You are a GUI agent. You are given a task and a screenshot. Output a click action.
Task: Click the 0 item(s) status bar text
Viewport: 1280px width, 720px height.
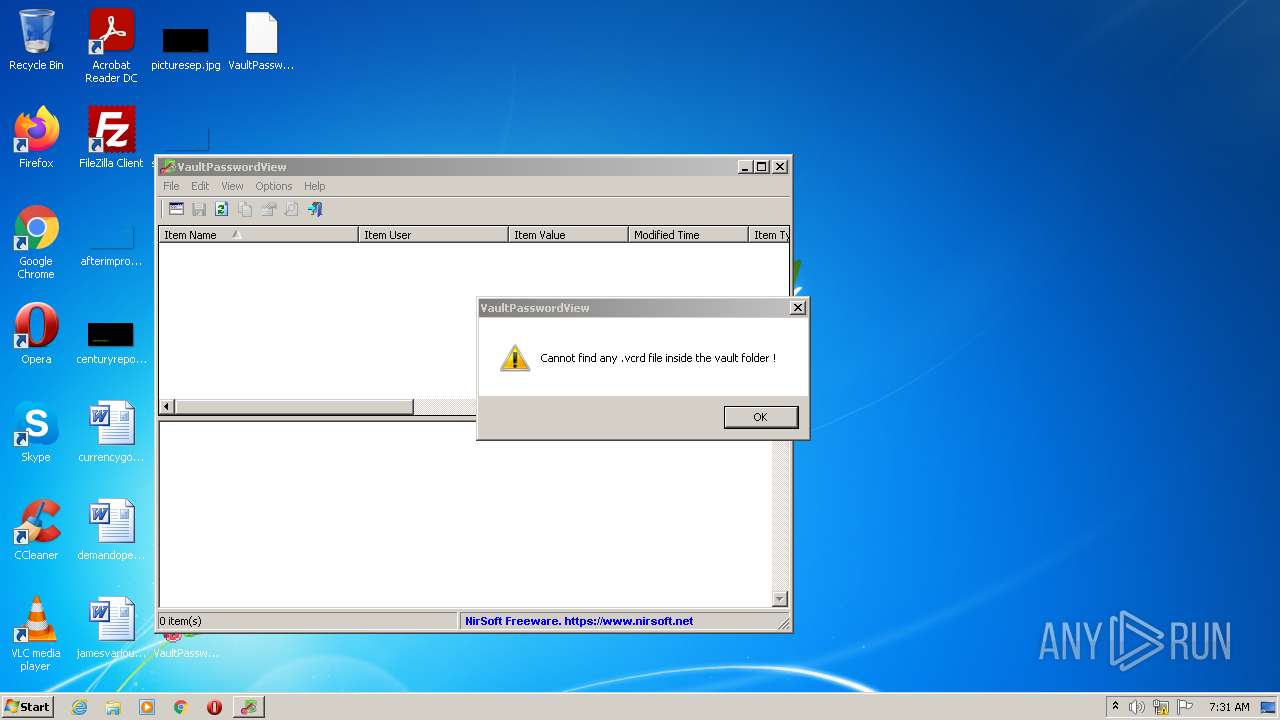(181, 621)
